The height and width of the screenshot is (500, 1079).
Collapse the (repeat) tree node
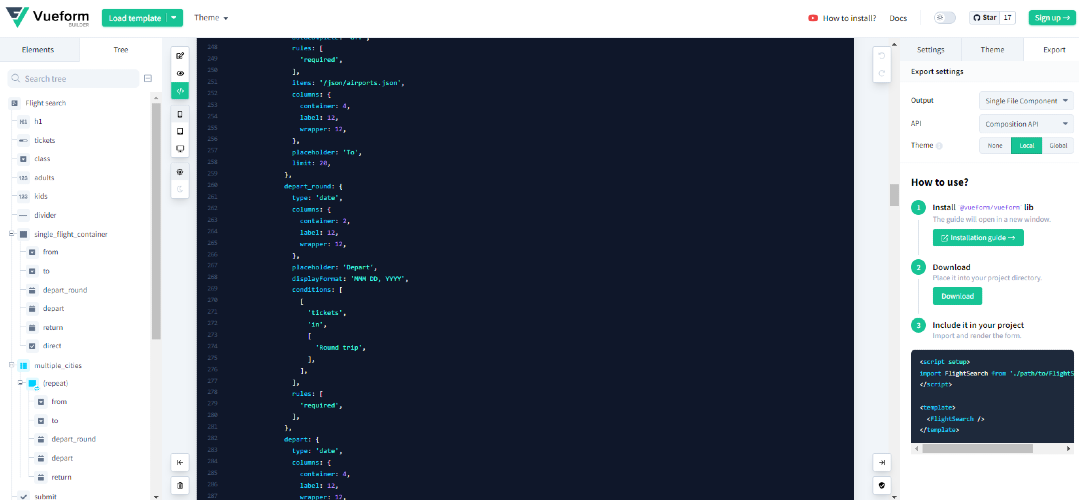(x=21, y=382)
